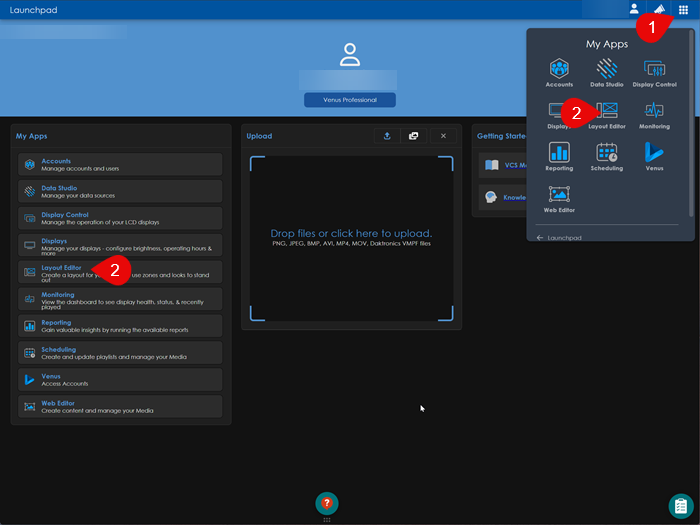This screenshot has width=700, height=525.
Task: Select Displays row in left My Apps list
Action: 119,245
